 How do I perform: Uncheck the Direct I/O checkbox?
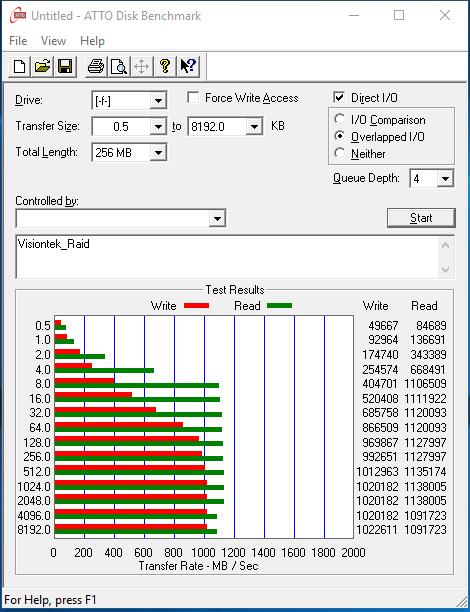[x=340, y=98]
